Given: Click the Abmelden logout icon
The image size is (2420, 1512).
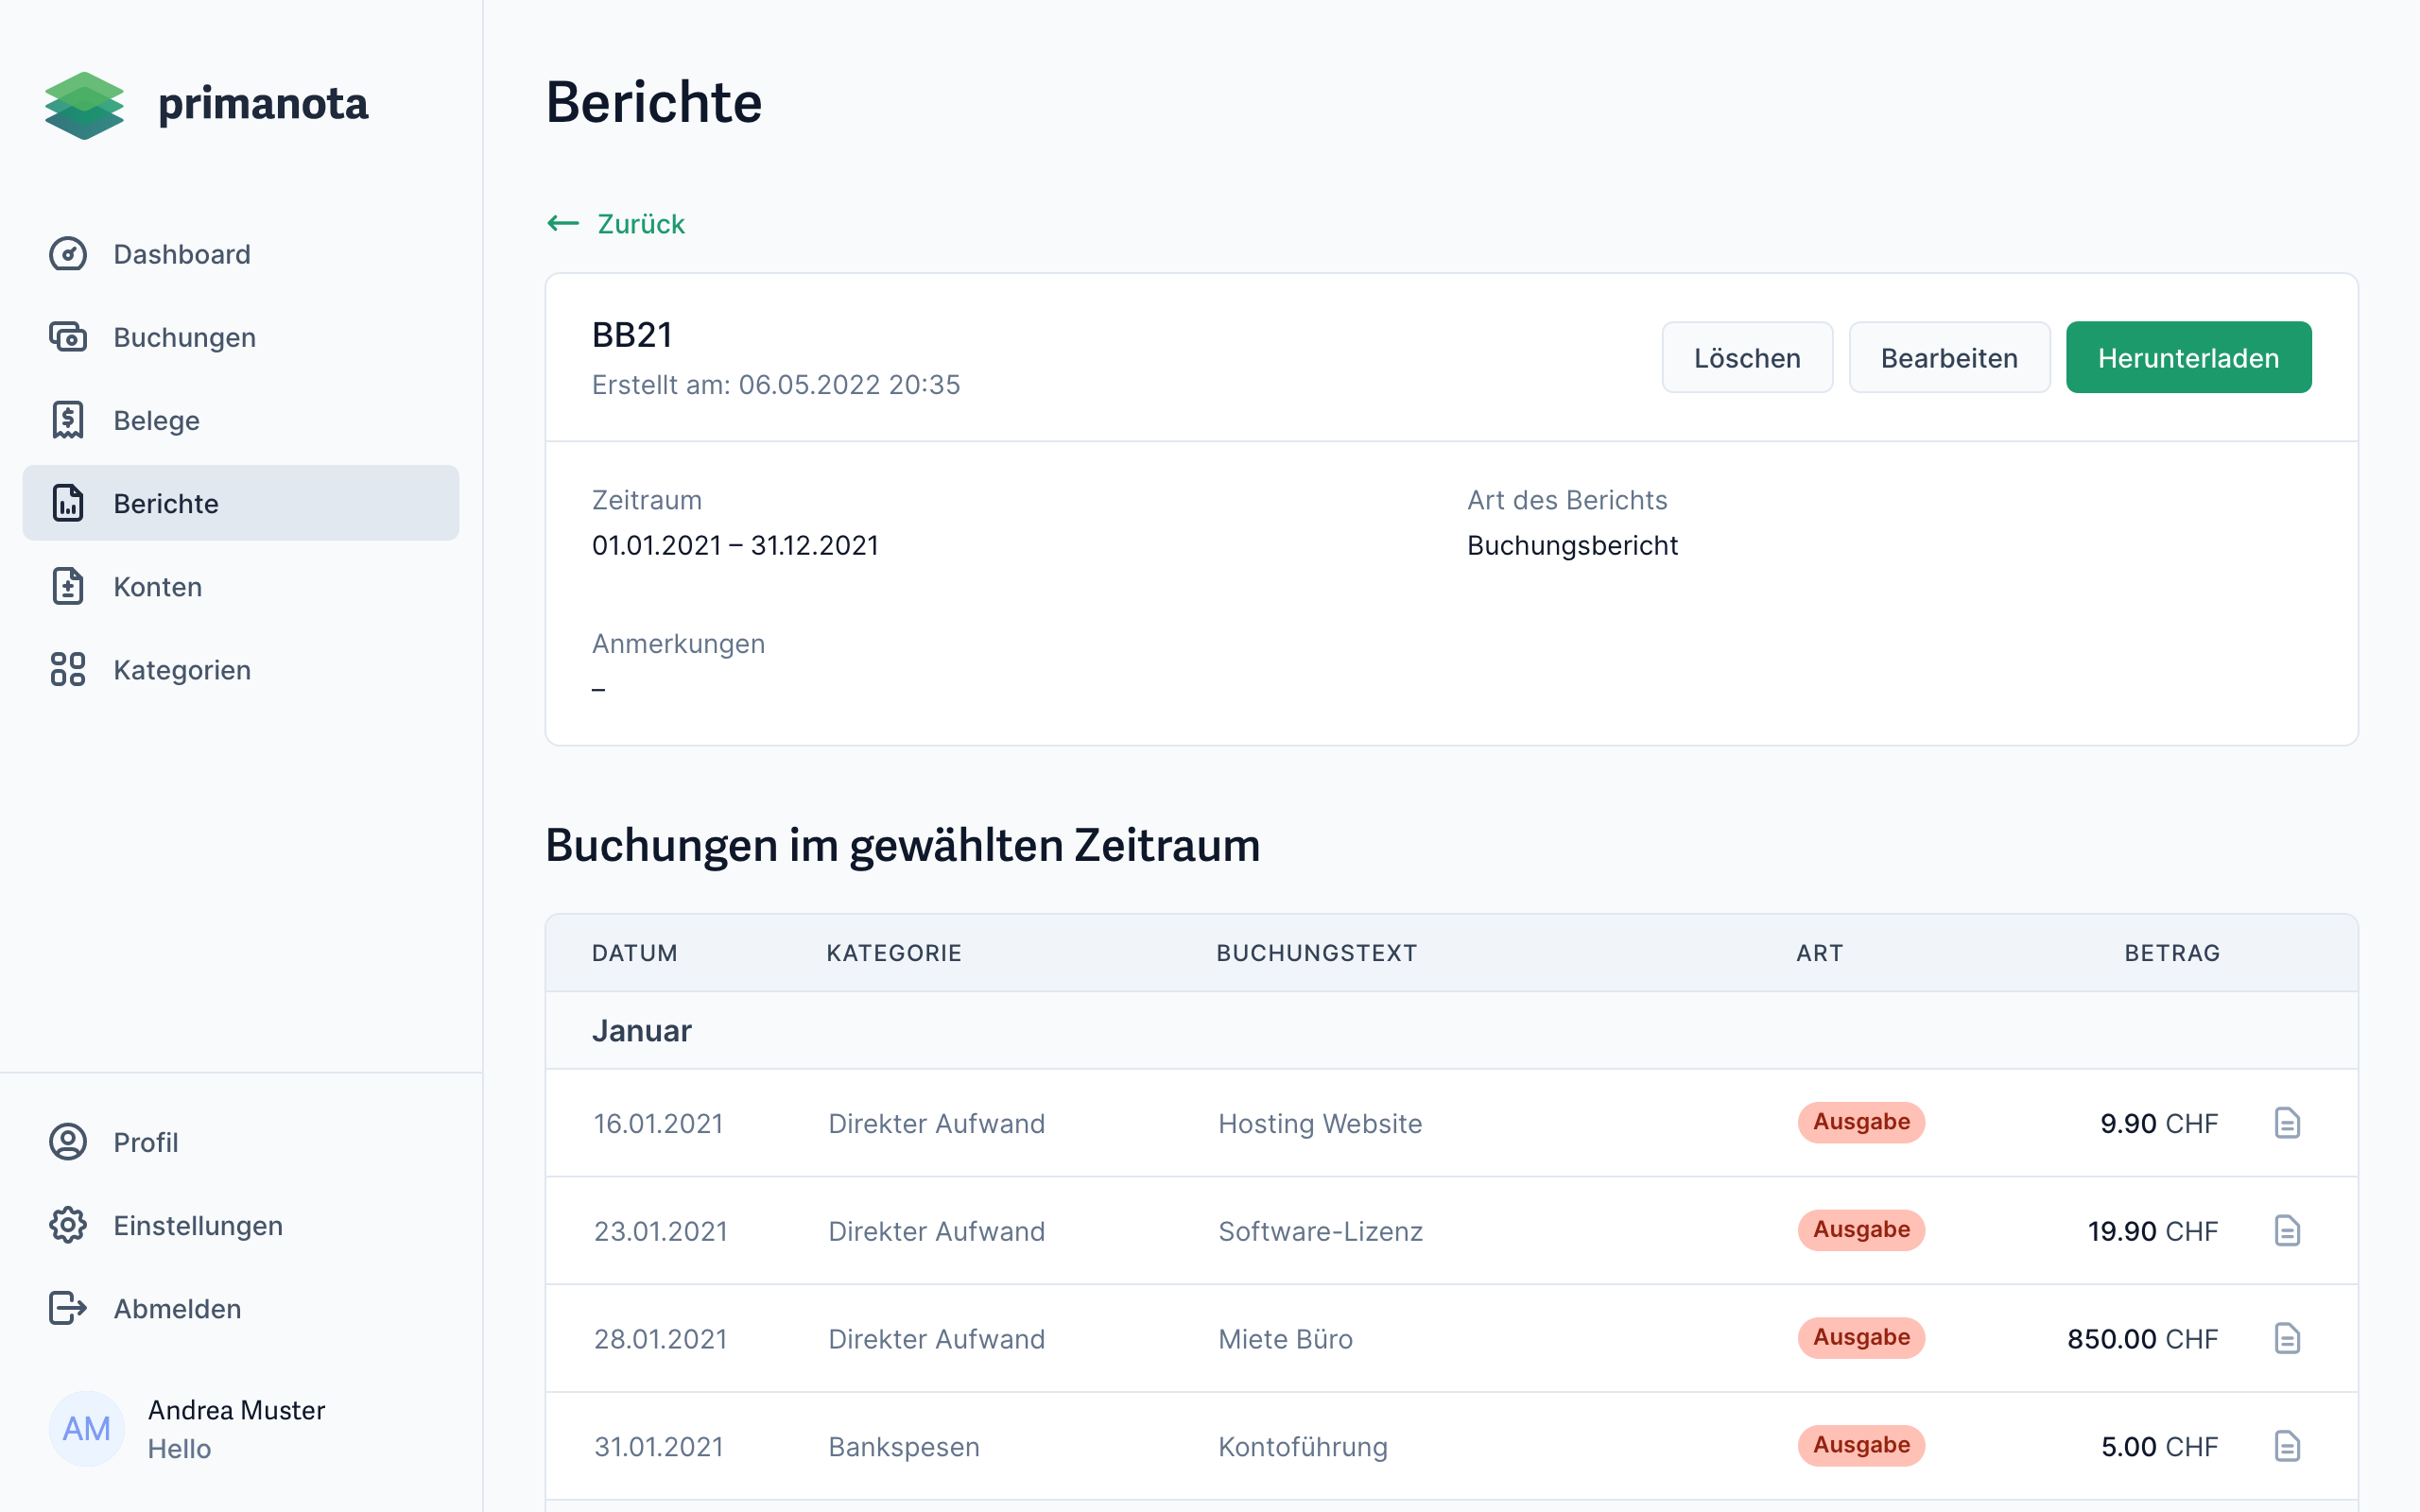Looking at the screenshot, I should (x=68, y=1308).
